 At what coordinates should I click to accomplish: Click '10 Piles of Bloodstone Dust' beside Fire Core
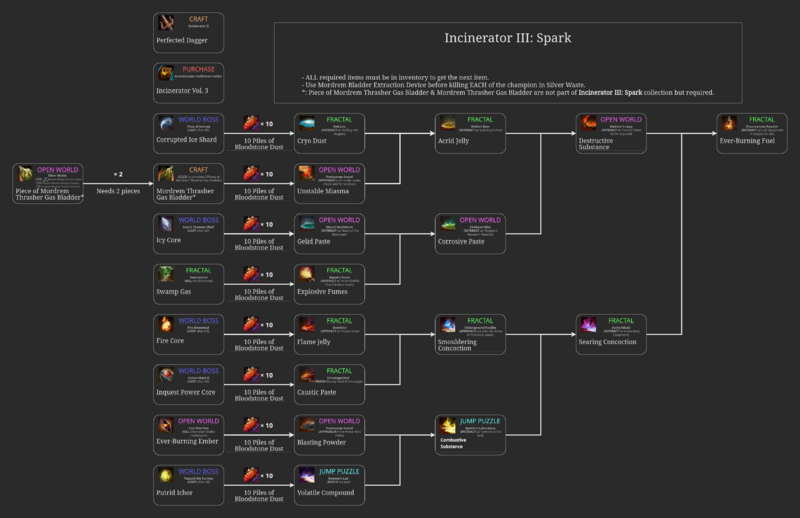pos(259,344)
